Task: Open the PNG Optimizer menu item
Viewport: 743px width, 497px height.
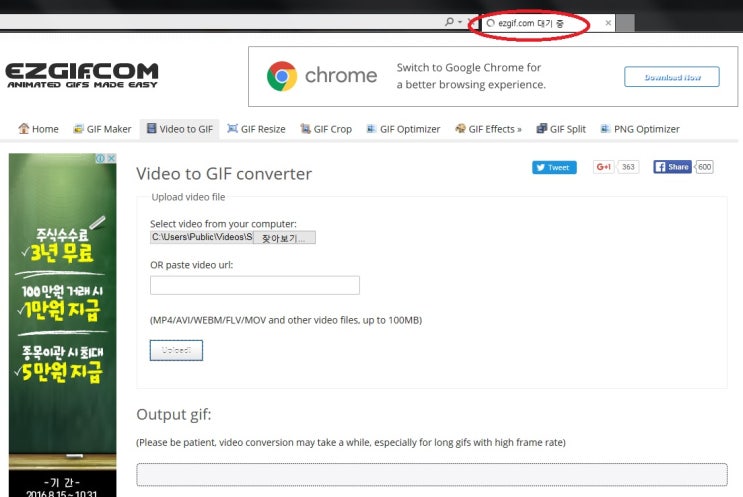Action: 640,129
